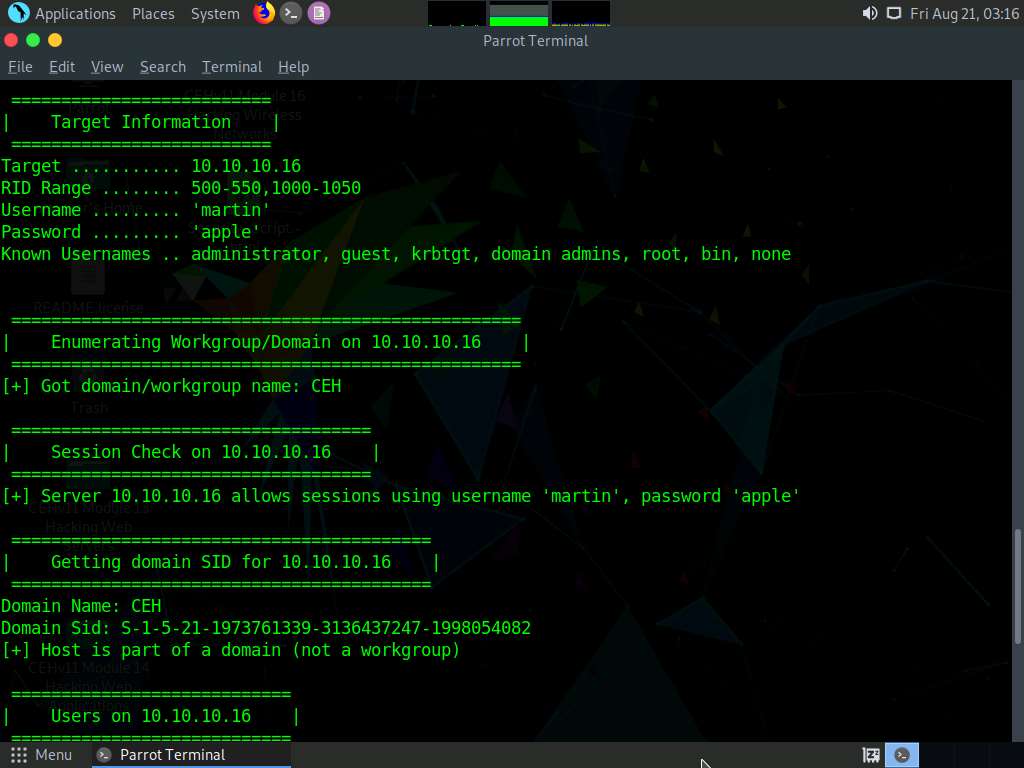The width and height of the screenshot is (1024, 768).
Task: Click the Parrot Terminal taskbar button
Action: [191, 755]
